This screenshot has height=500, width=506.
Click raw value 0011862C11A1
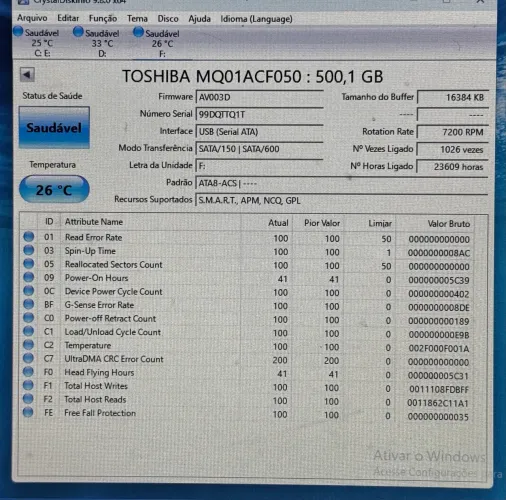coord(438,403)
